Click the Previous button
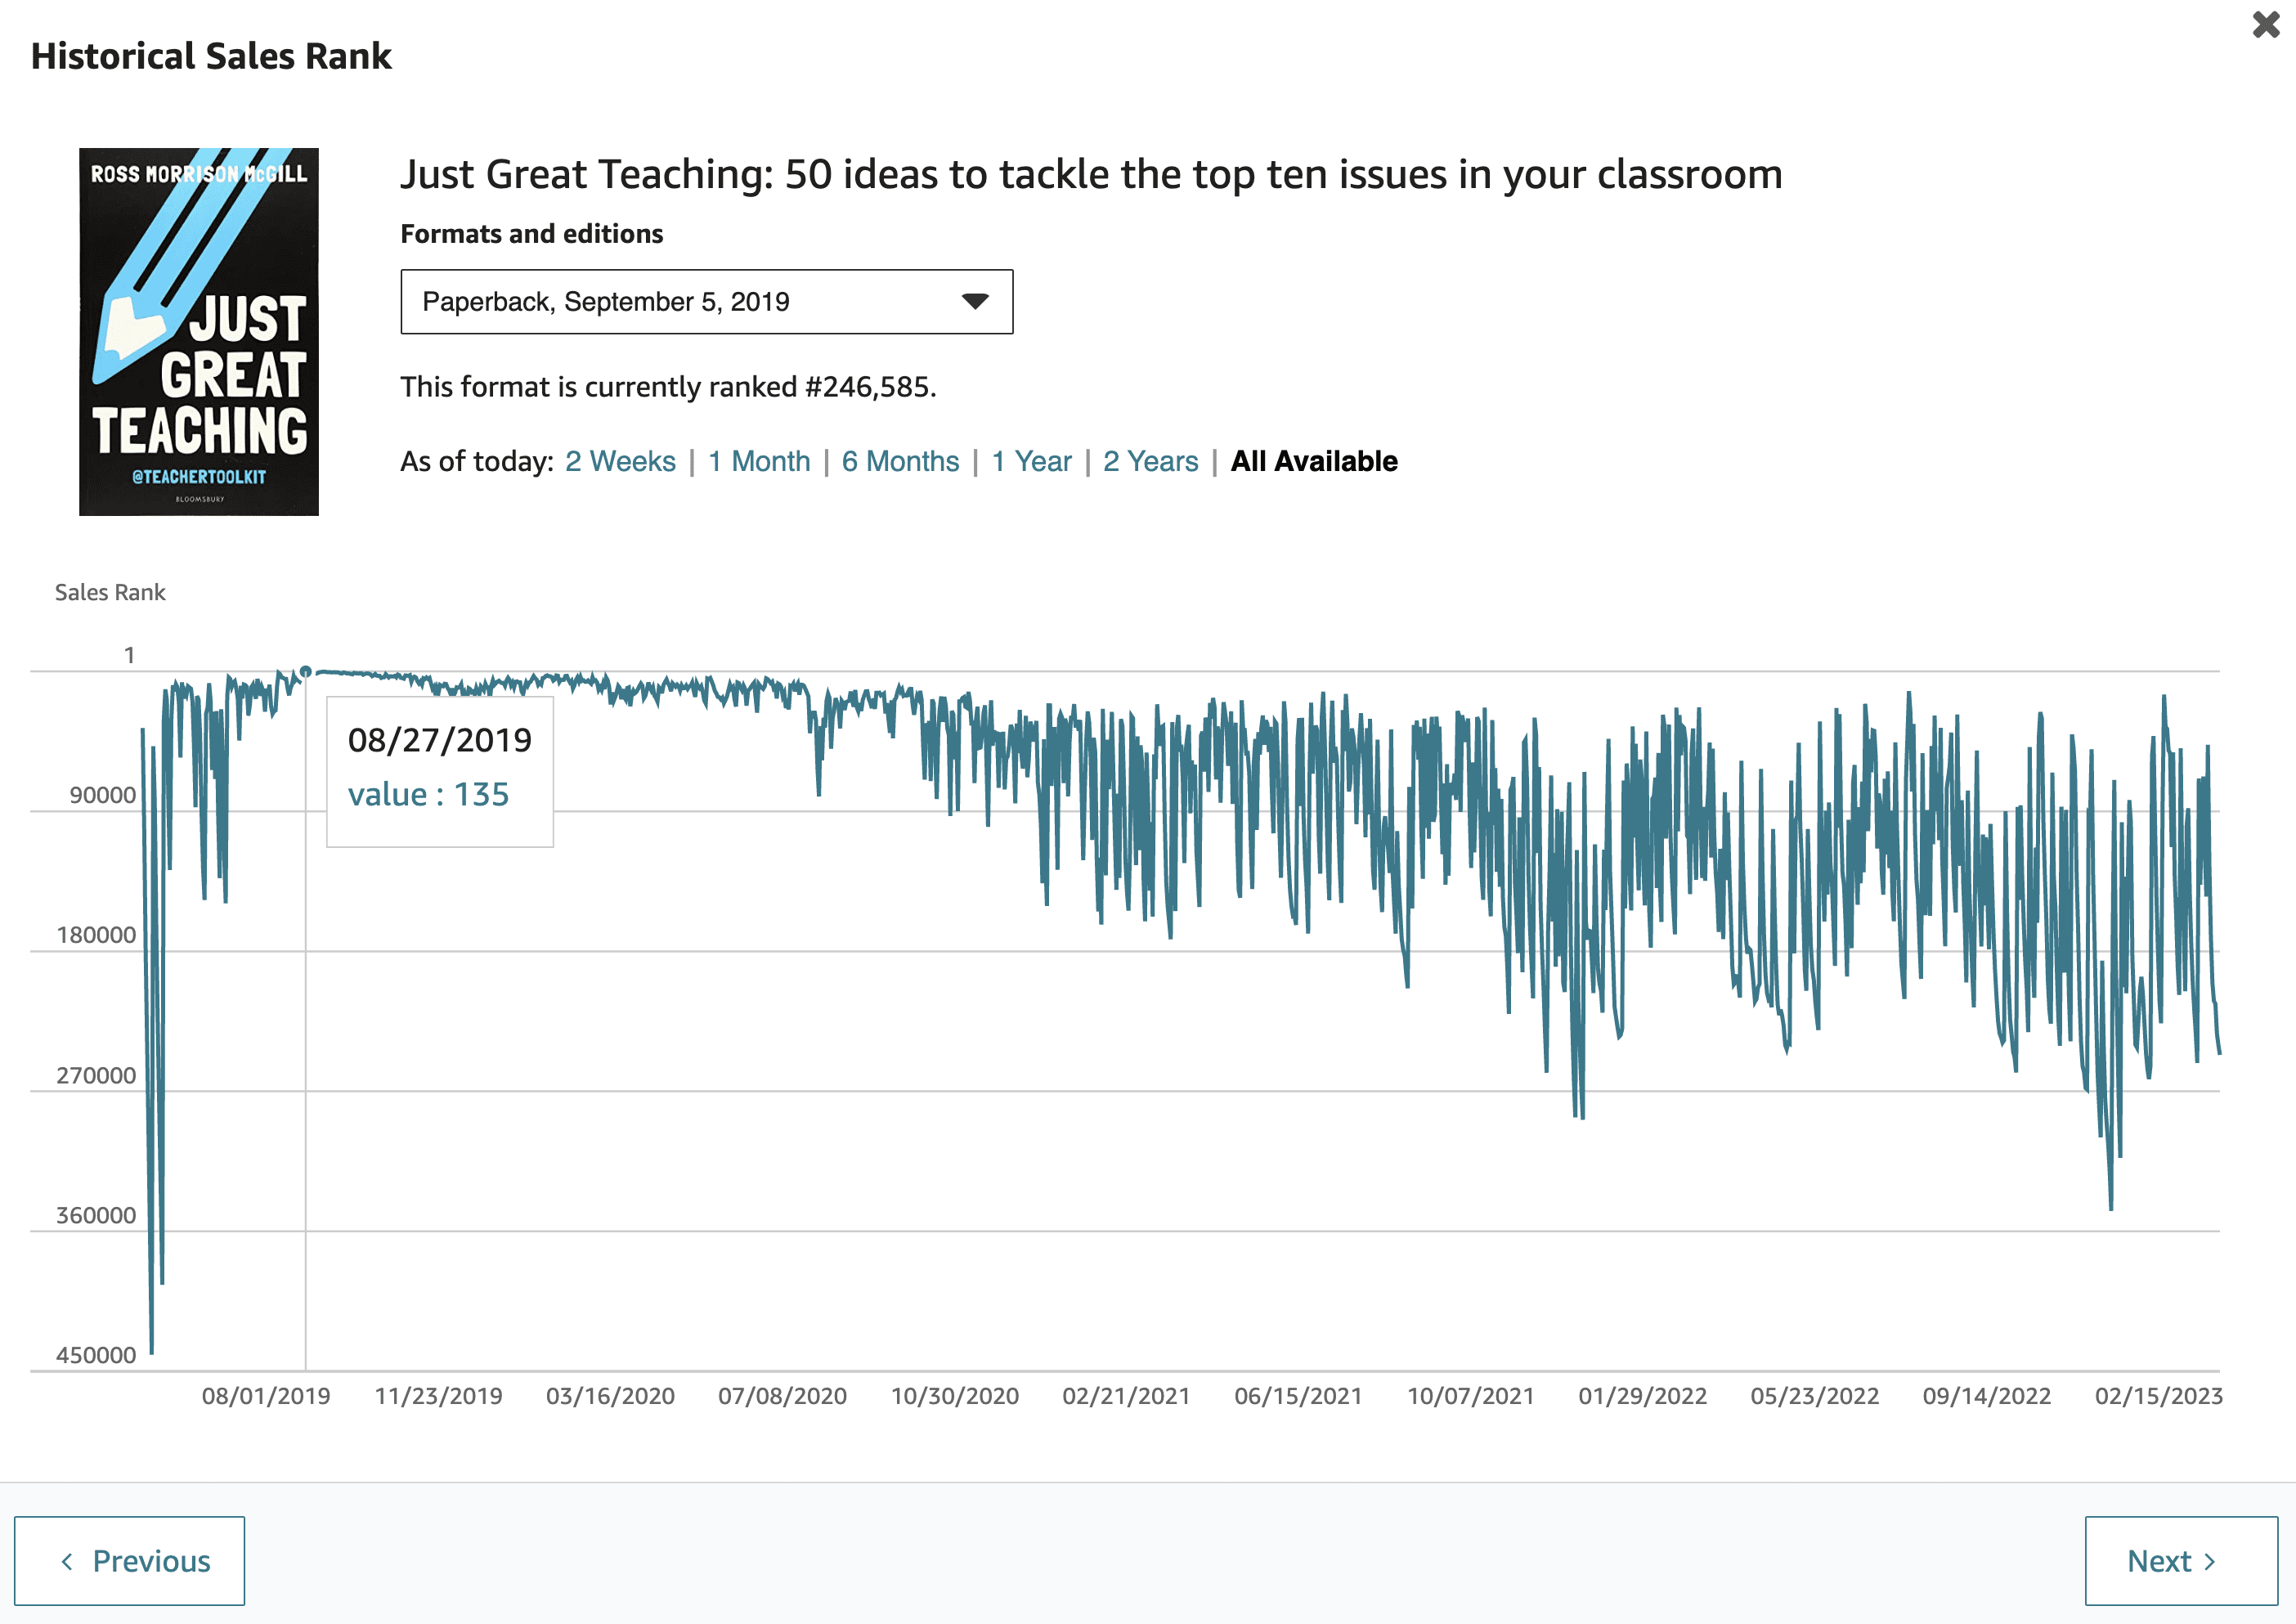Screen dimensions: 2296x1624 [130, 1560]
